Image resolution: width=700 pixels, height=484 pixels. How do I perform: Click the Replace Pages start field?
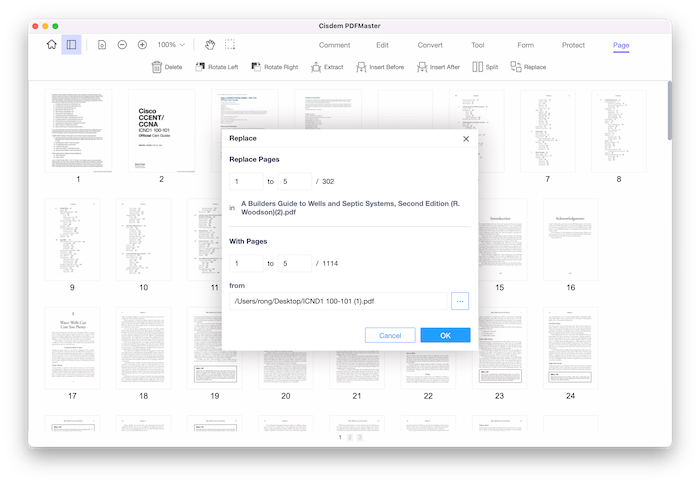point(246,181)
